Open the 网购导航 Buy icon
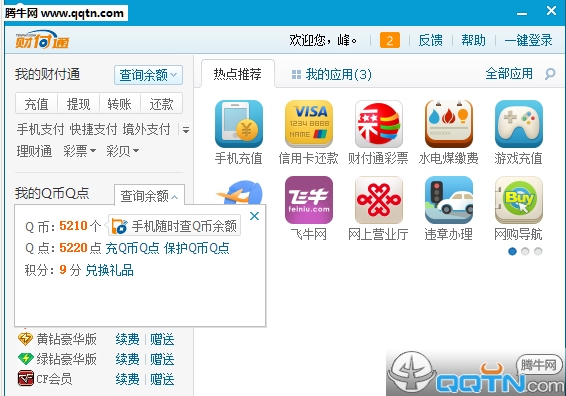Viewport: 566px width, 396px height. coord(519,200)
